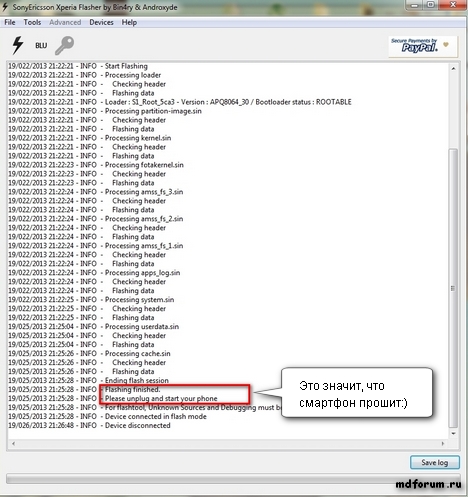Select the 'Device disconnected' log line
The width and height of the screenshot is (468, 497).
89,425
